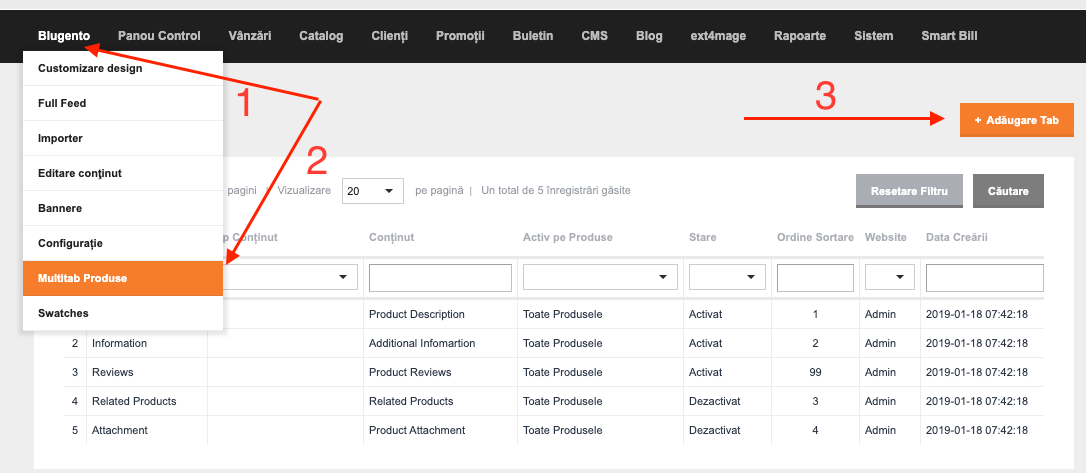Viewport: 1086px width, 473px height.
Task: Open the Related Products table row
Action: [x=553, y=401]
